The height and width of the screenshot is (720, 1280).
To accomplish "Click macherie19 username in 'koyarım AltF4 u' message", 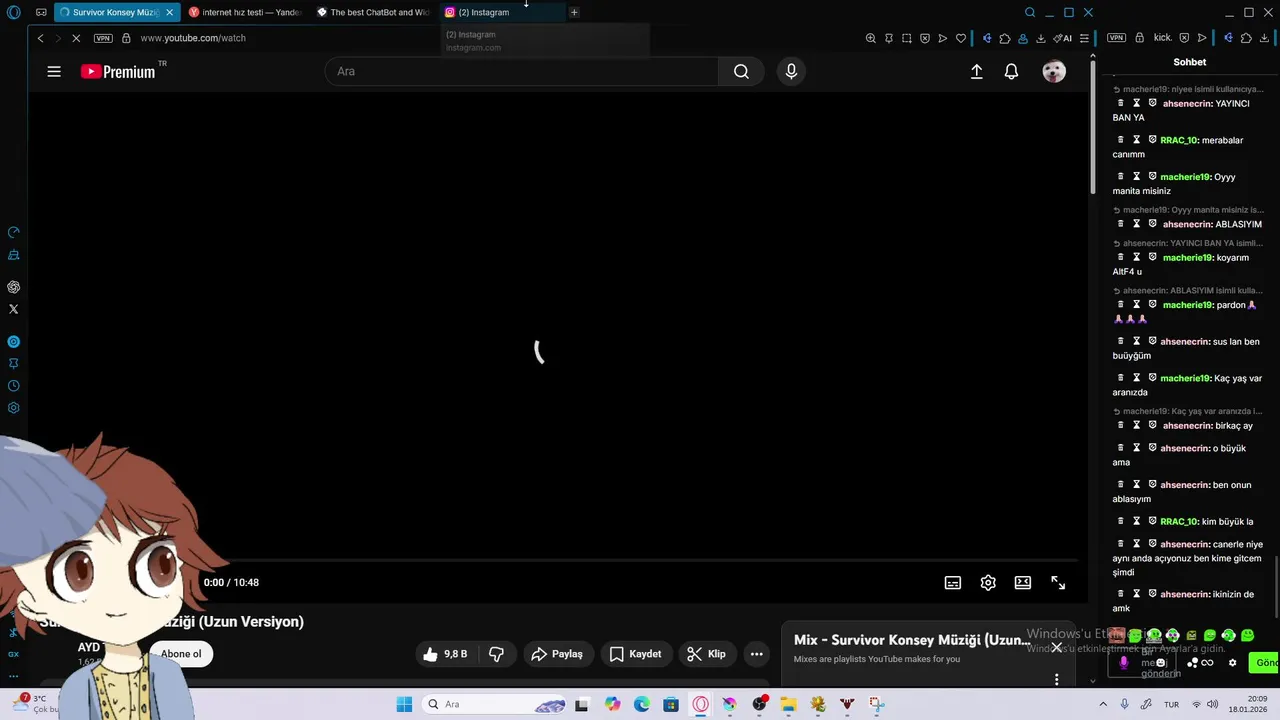I will click(1188, 257).
